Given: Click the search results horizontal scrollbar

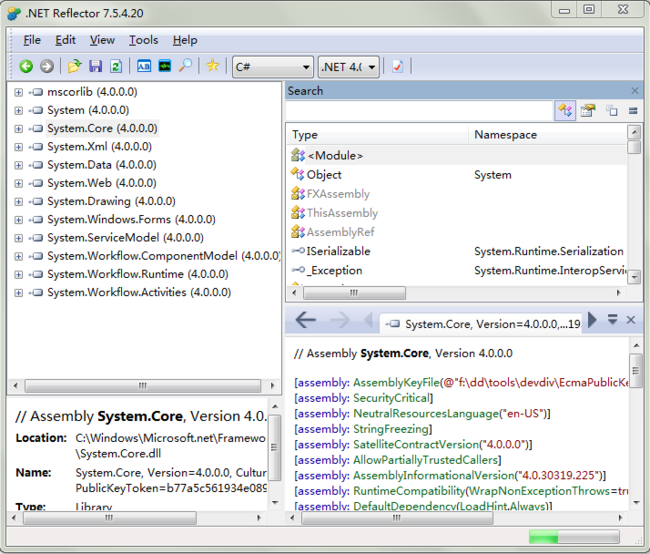Looking at the screenshot, I should (354, 293).
